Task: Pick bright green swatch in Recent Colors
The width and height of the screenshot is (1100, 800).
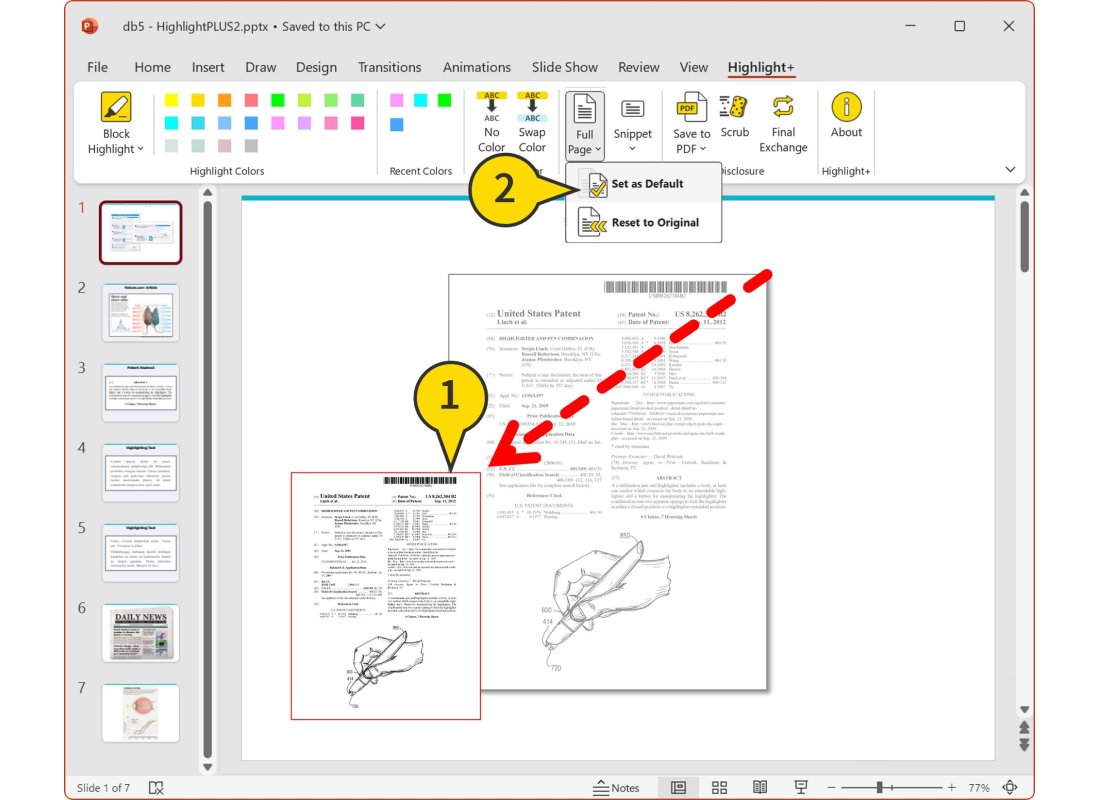Action: click(445, 100)
